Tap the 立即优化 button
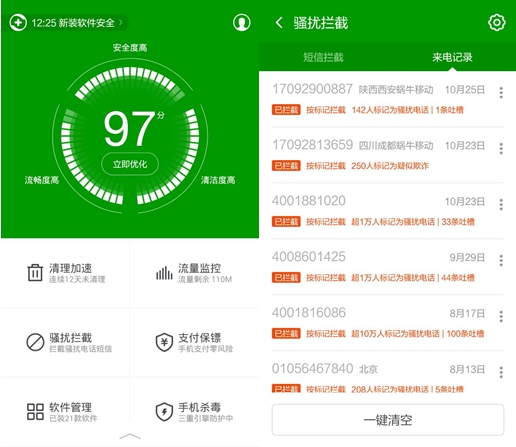Viewport: 516px width, 447px height. [x=130, y=164]
